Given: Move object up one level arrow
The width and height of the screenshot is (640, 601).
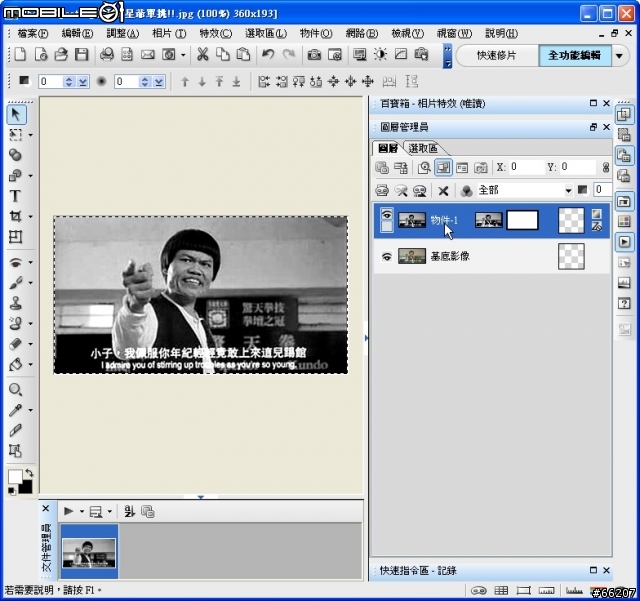Looking at the screenshot, I should click(x=184, y=82).
